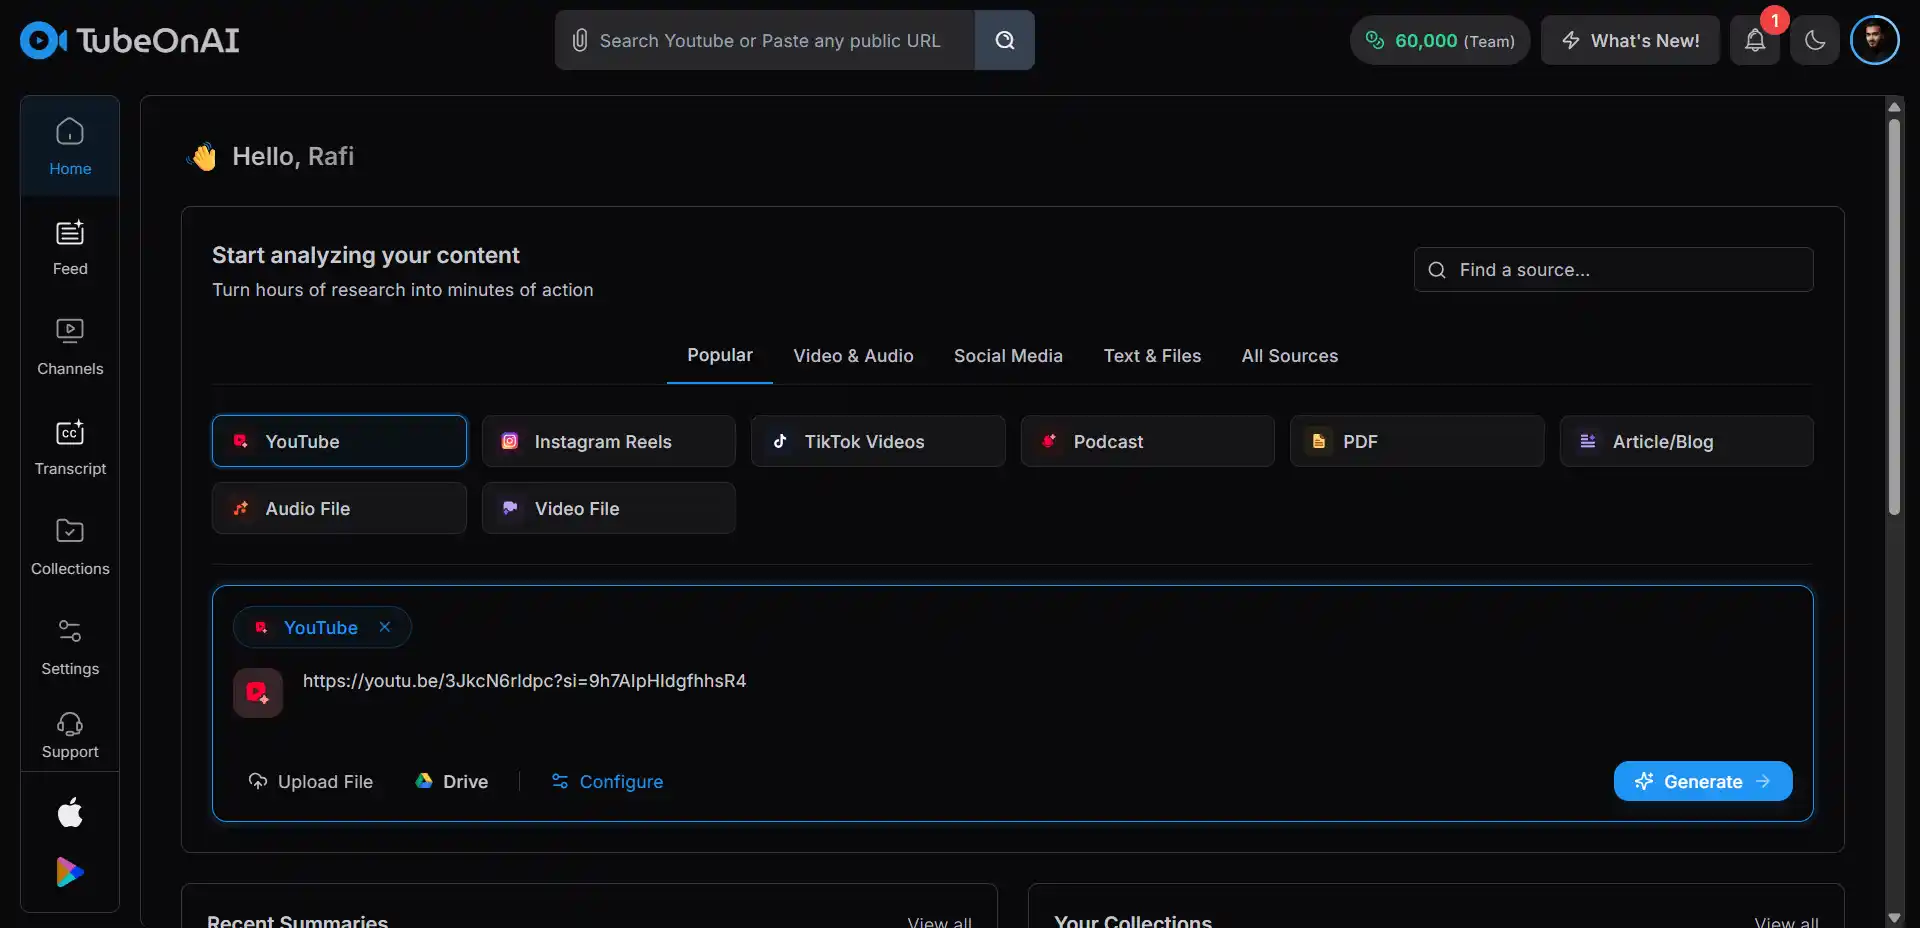Screen dimensions: 1920x928
Task: Click the TubeOnAI logo
Action: [x=130, y=40]
